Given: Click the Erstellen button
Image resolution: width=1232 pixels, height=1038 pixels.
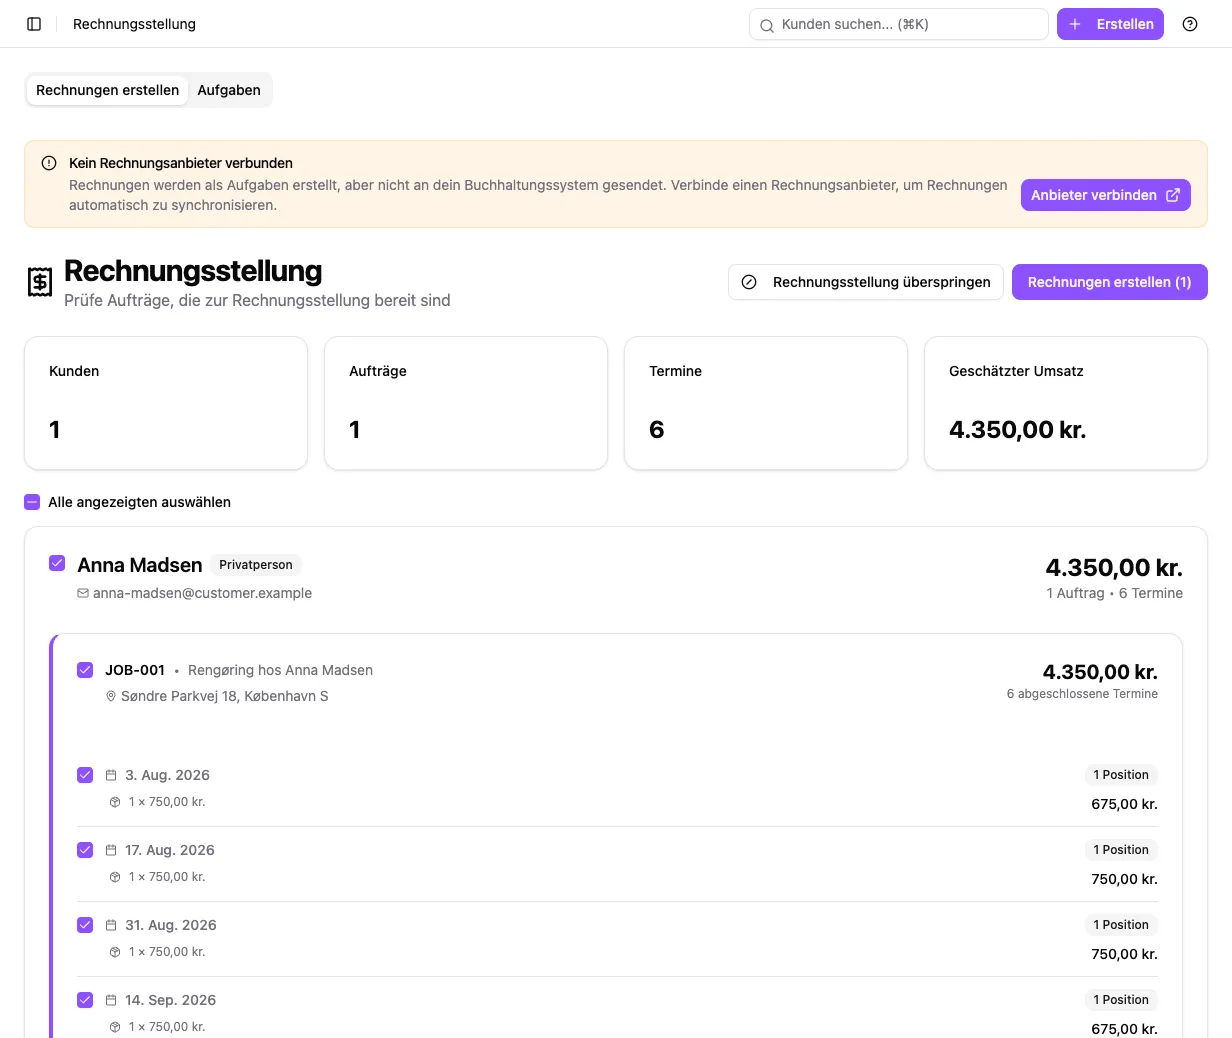Looking at the screenshot, I should (1110, 24).
